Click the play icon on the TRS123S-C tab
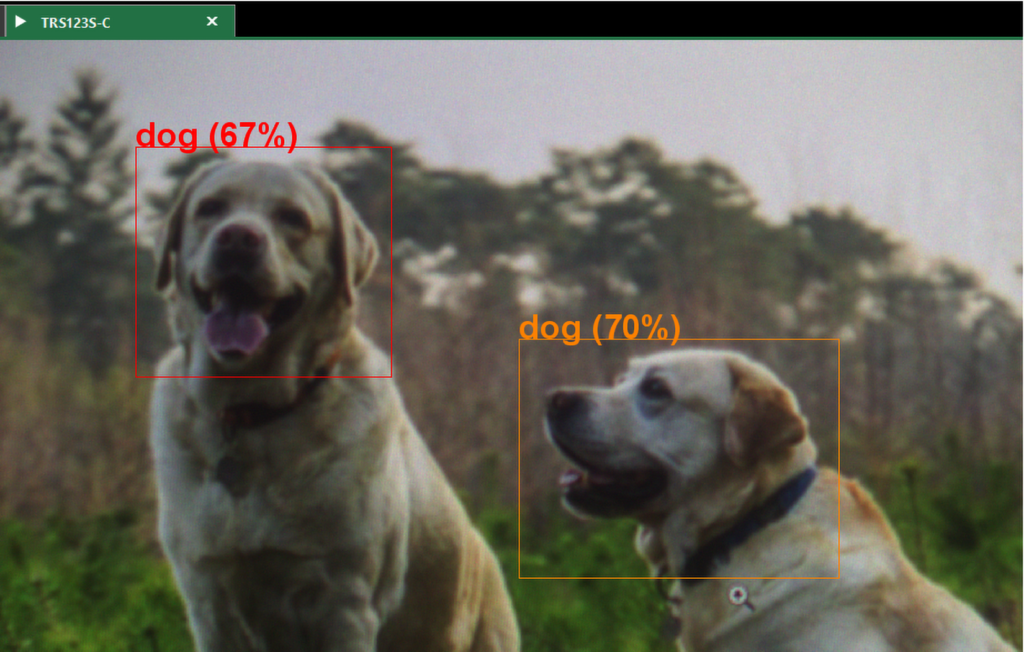The image size is (1024, 652). pyautogui.click(x=21, y=21)
